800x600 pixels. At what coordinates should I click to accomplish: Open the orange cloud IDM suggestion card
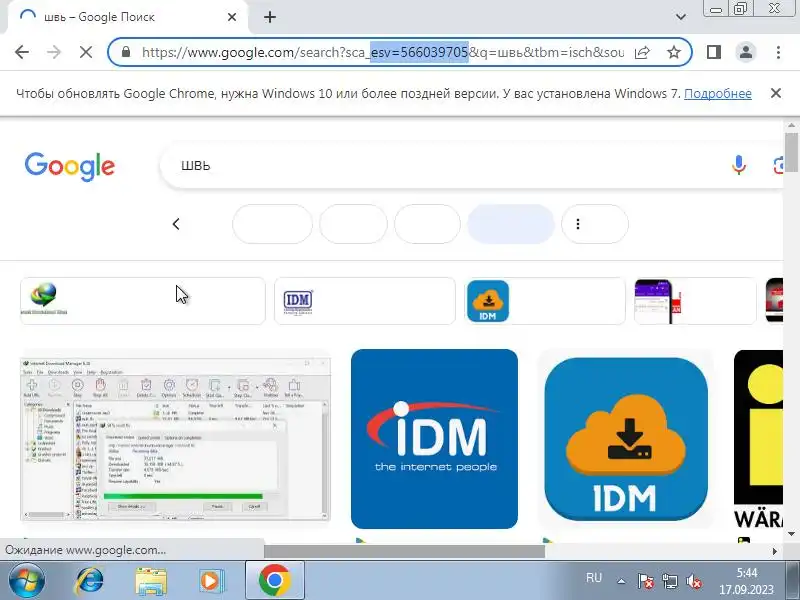tap(545, 301)
